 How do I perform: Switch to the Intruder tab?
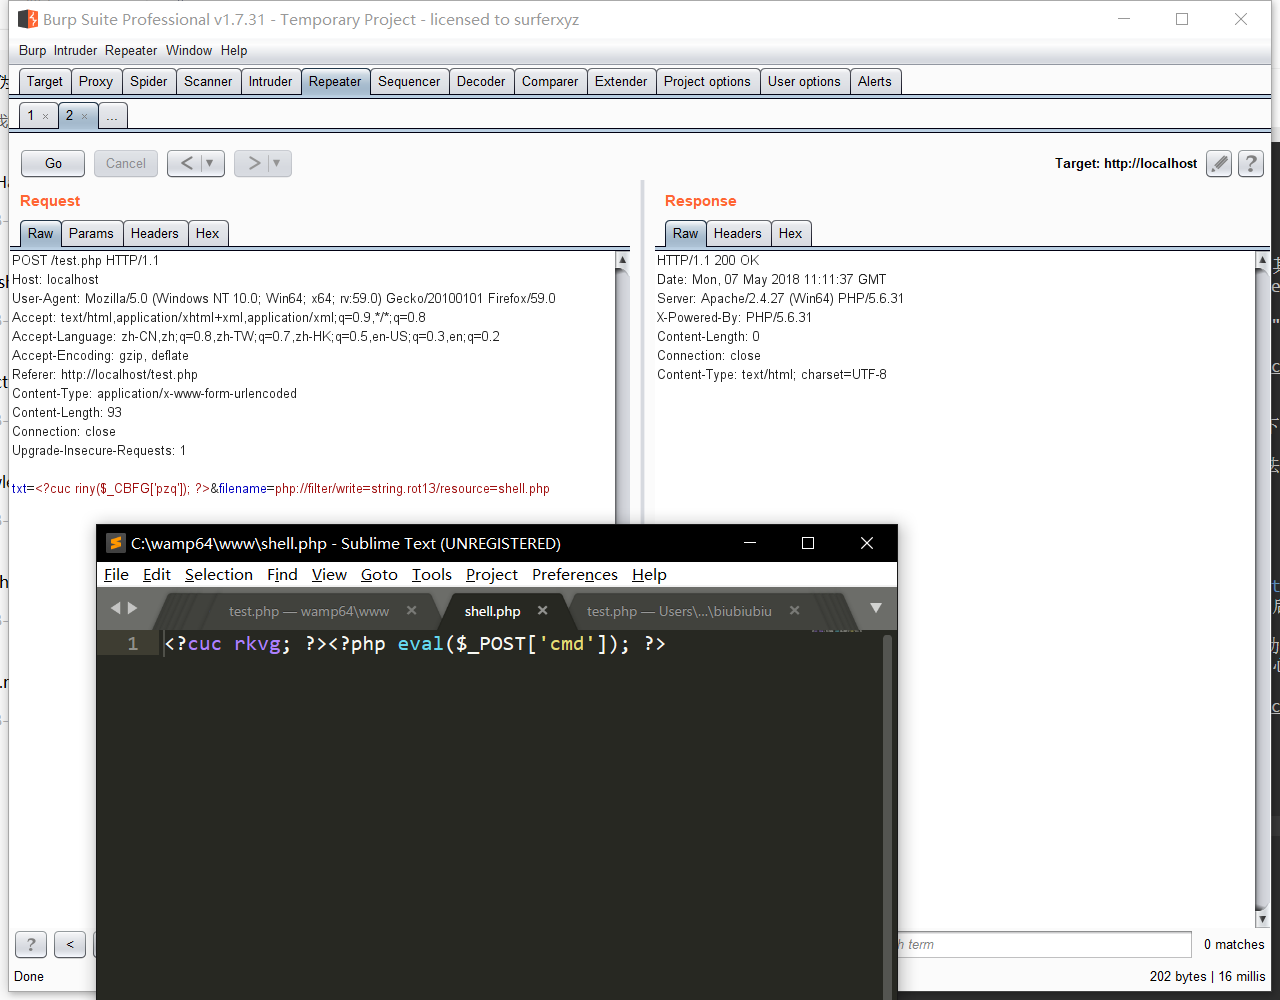point(271,81)
